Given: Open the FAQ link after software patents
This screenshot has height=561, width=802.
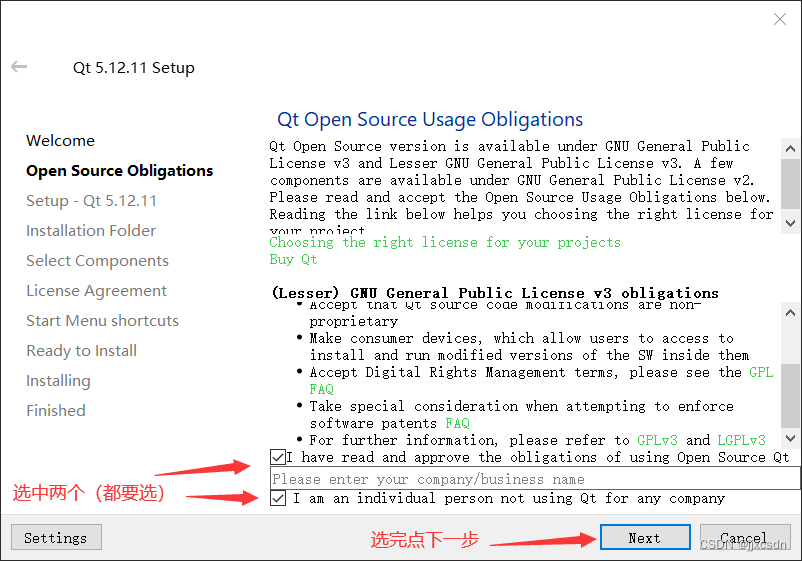Looking at the screenshot, I should [457, 423].
